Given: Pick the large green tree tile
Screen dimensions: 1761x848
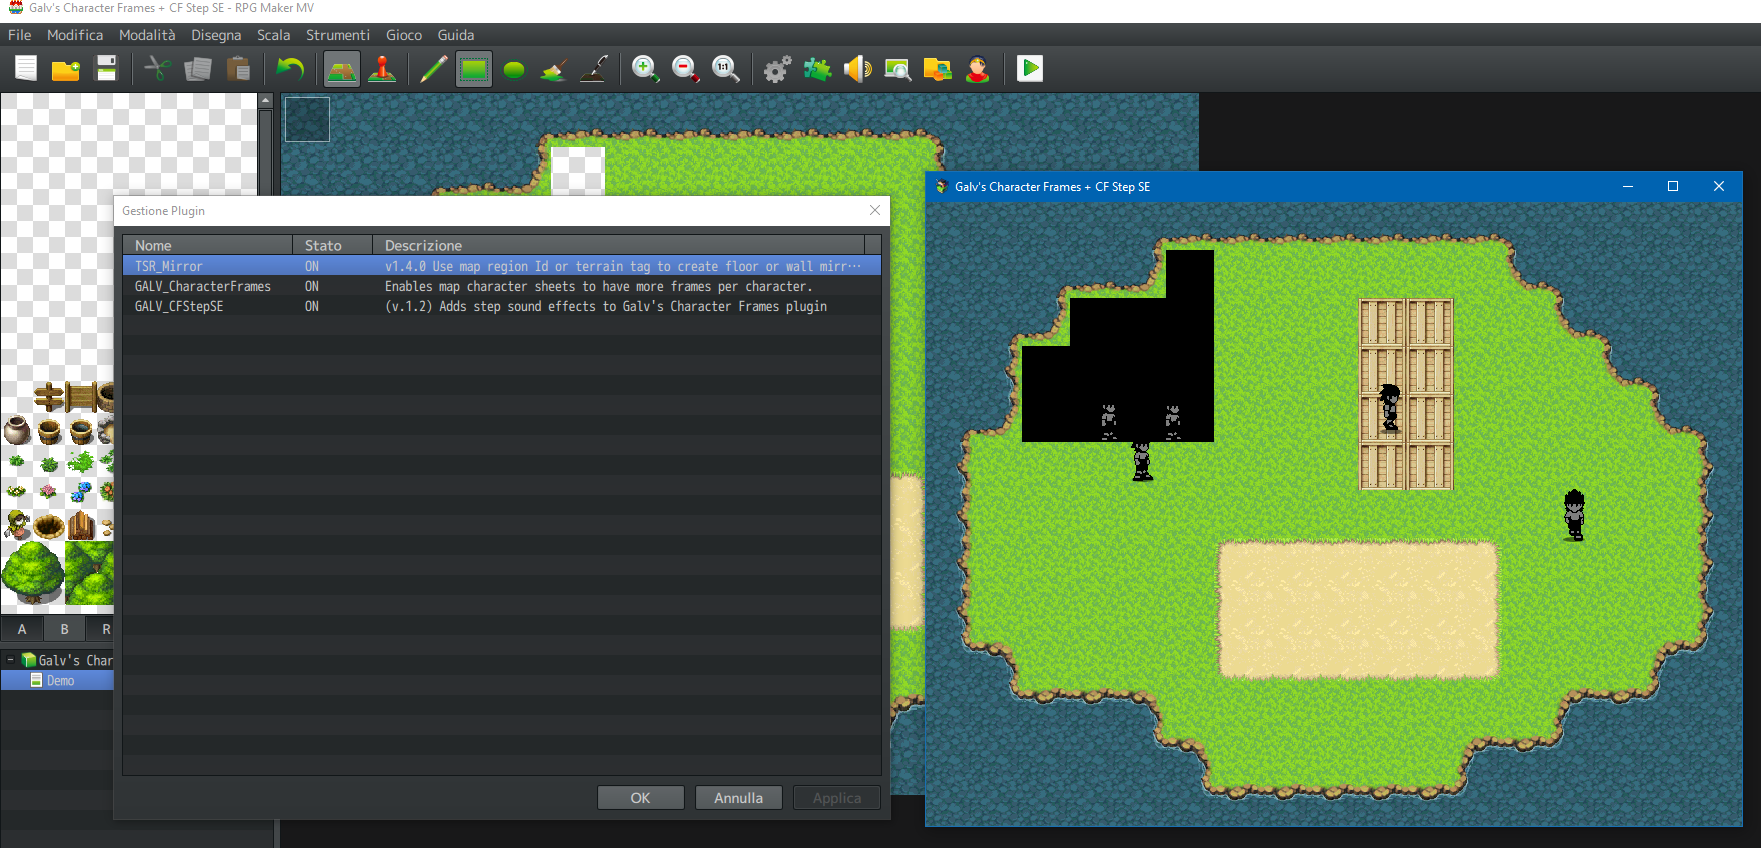Looking at the screenshot, I should coord(33,572).
